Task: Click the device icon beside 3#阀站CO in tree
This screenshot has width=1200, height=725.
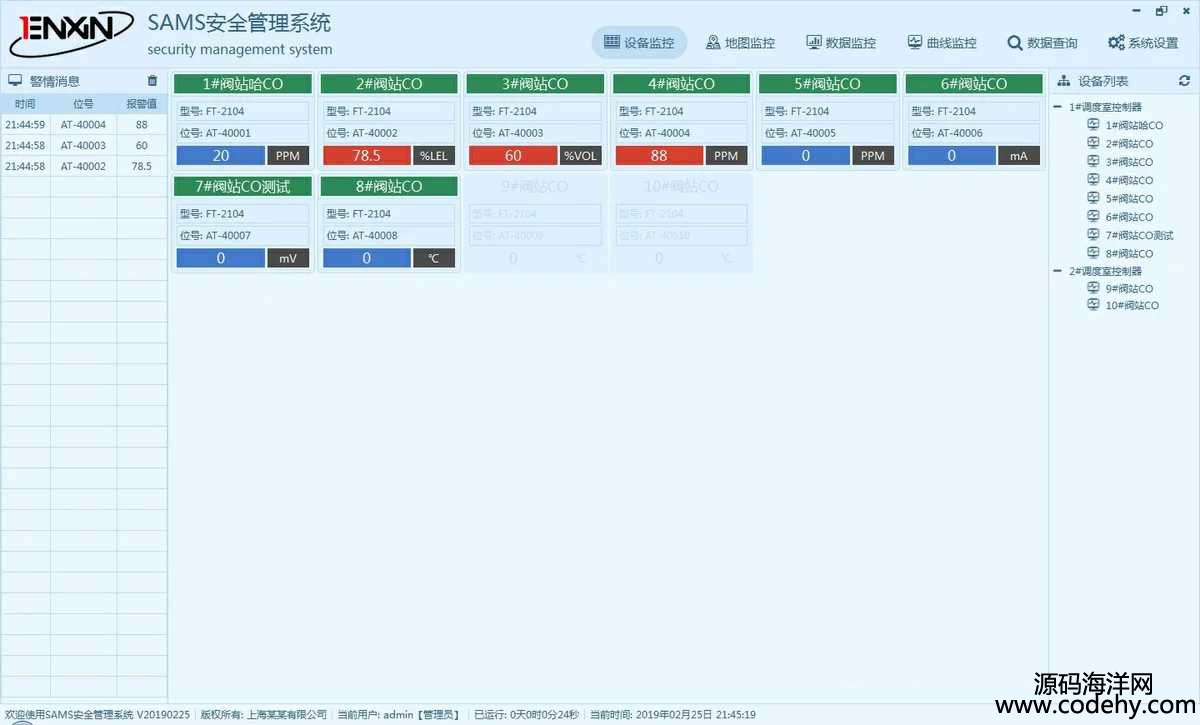Action: click(x=1093, y=162)
